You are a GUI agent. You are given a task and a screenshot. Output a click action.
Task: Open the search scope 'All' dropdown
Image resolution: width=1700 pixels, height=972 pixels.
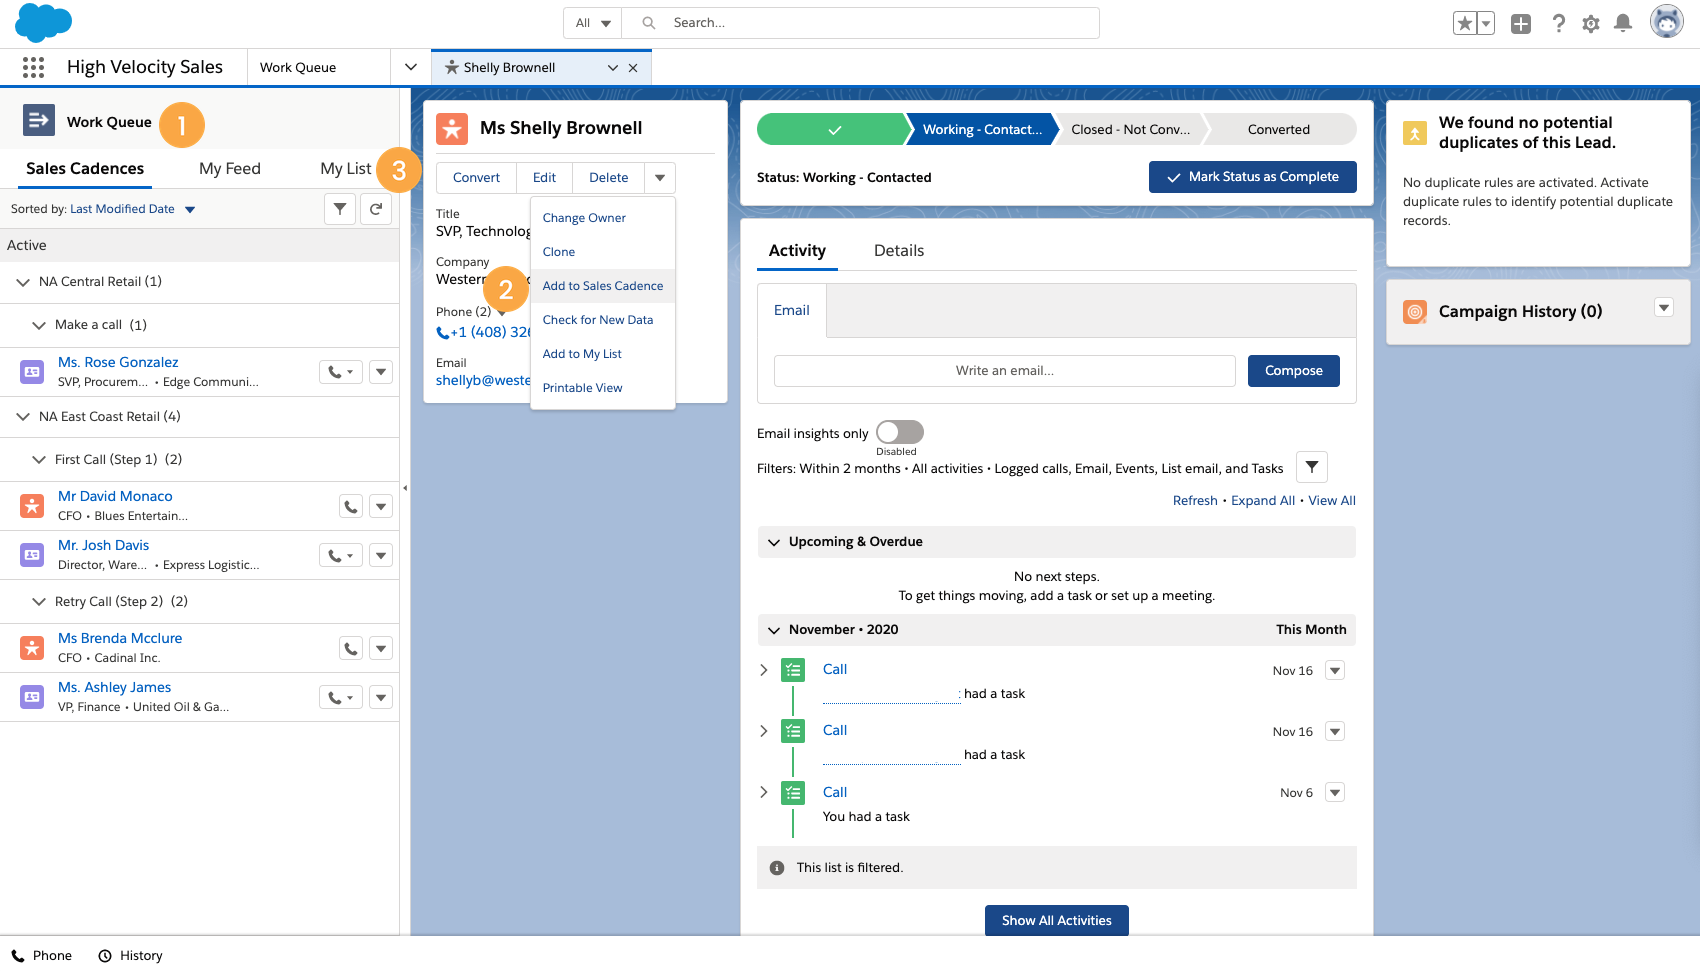coord(593,23)
